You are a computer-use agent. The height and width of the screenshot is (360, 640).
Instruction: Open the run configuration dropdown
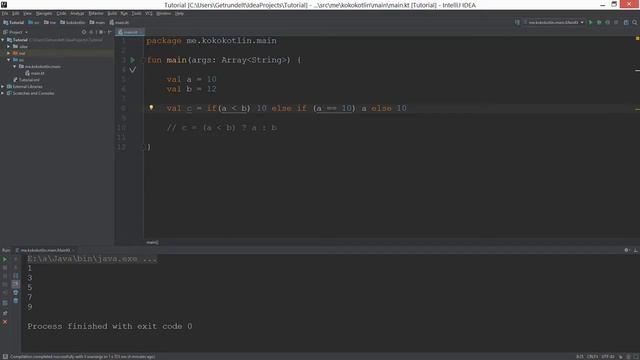pos(554,22)
